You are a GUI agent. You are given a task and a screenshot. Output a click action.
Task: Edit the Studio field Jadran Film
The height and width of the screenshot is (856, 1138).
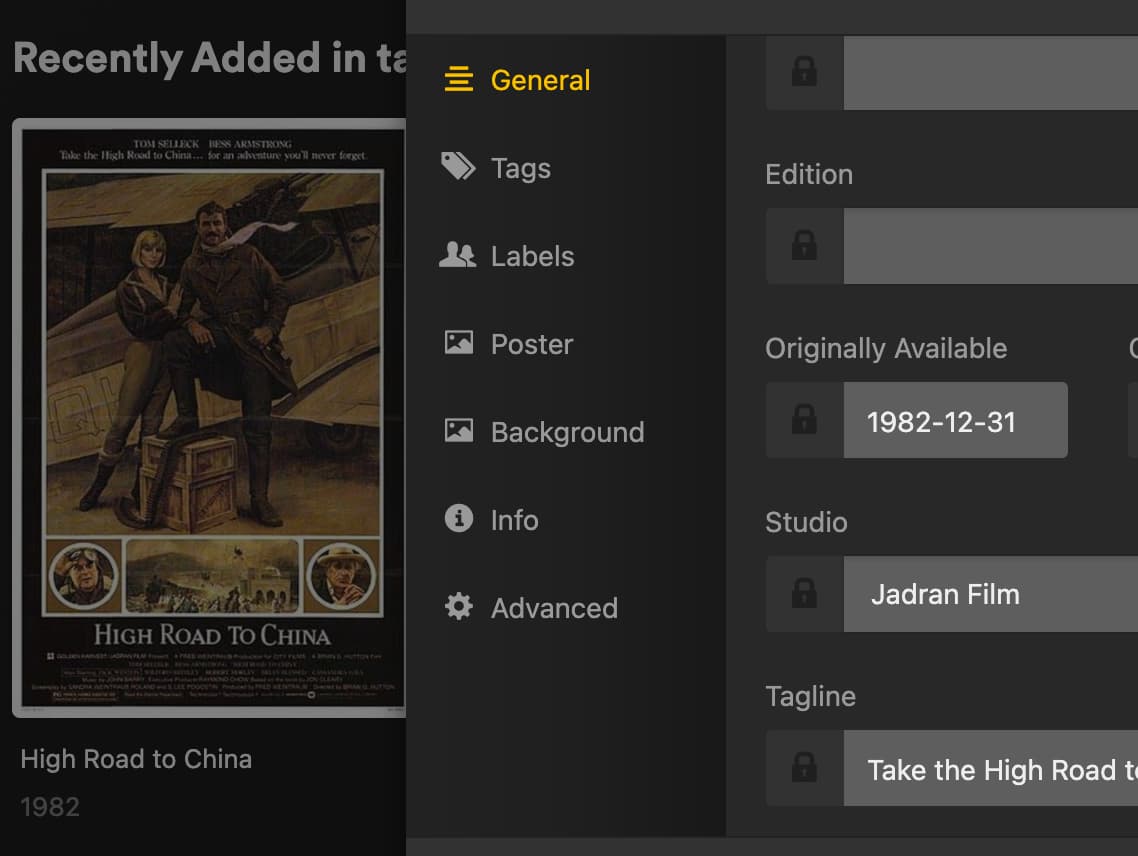991,593
